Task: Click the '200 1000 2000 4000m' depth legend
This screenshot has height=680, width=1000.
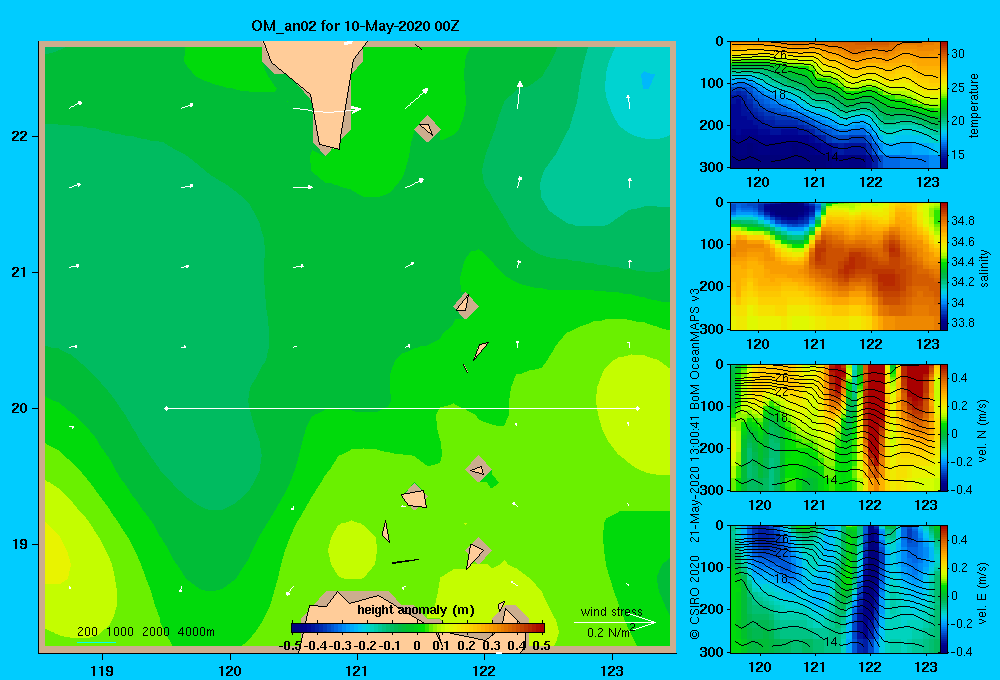Action: pos(145,632)
